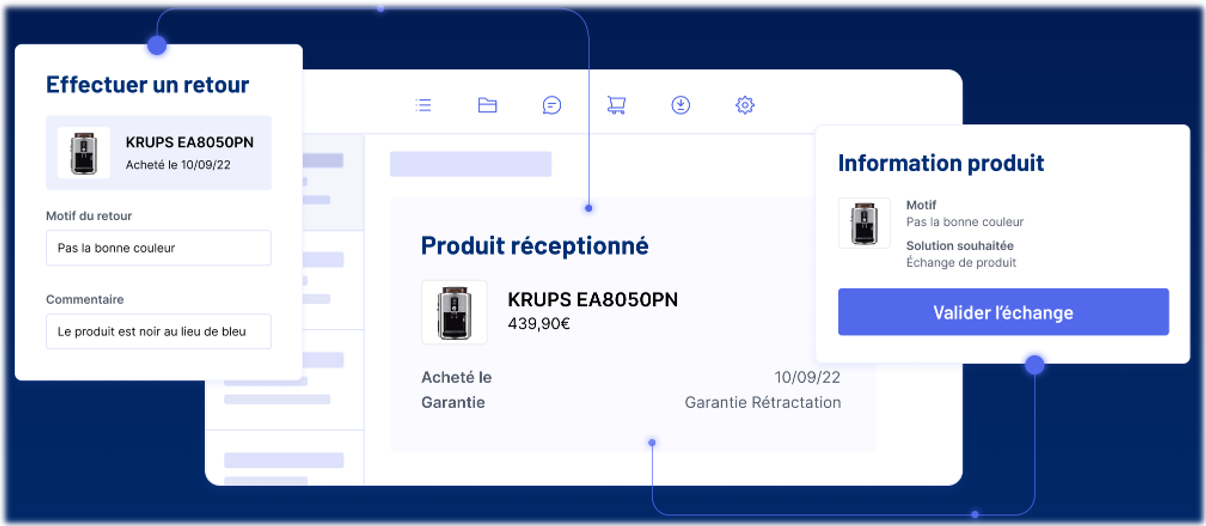Click the Valider l'échange button
Image resolution: width=1206 pixels, height=526 pixels.
pyautogui.click(x=1003, y=312)
